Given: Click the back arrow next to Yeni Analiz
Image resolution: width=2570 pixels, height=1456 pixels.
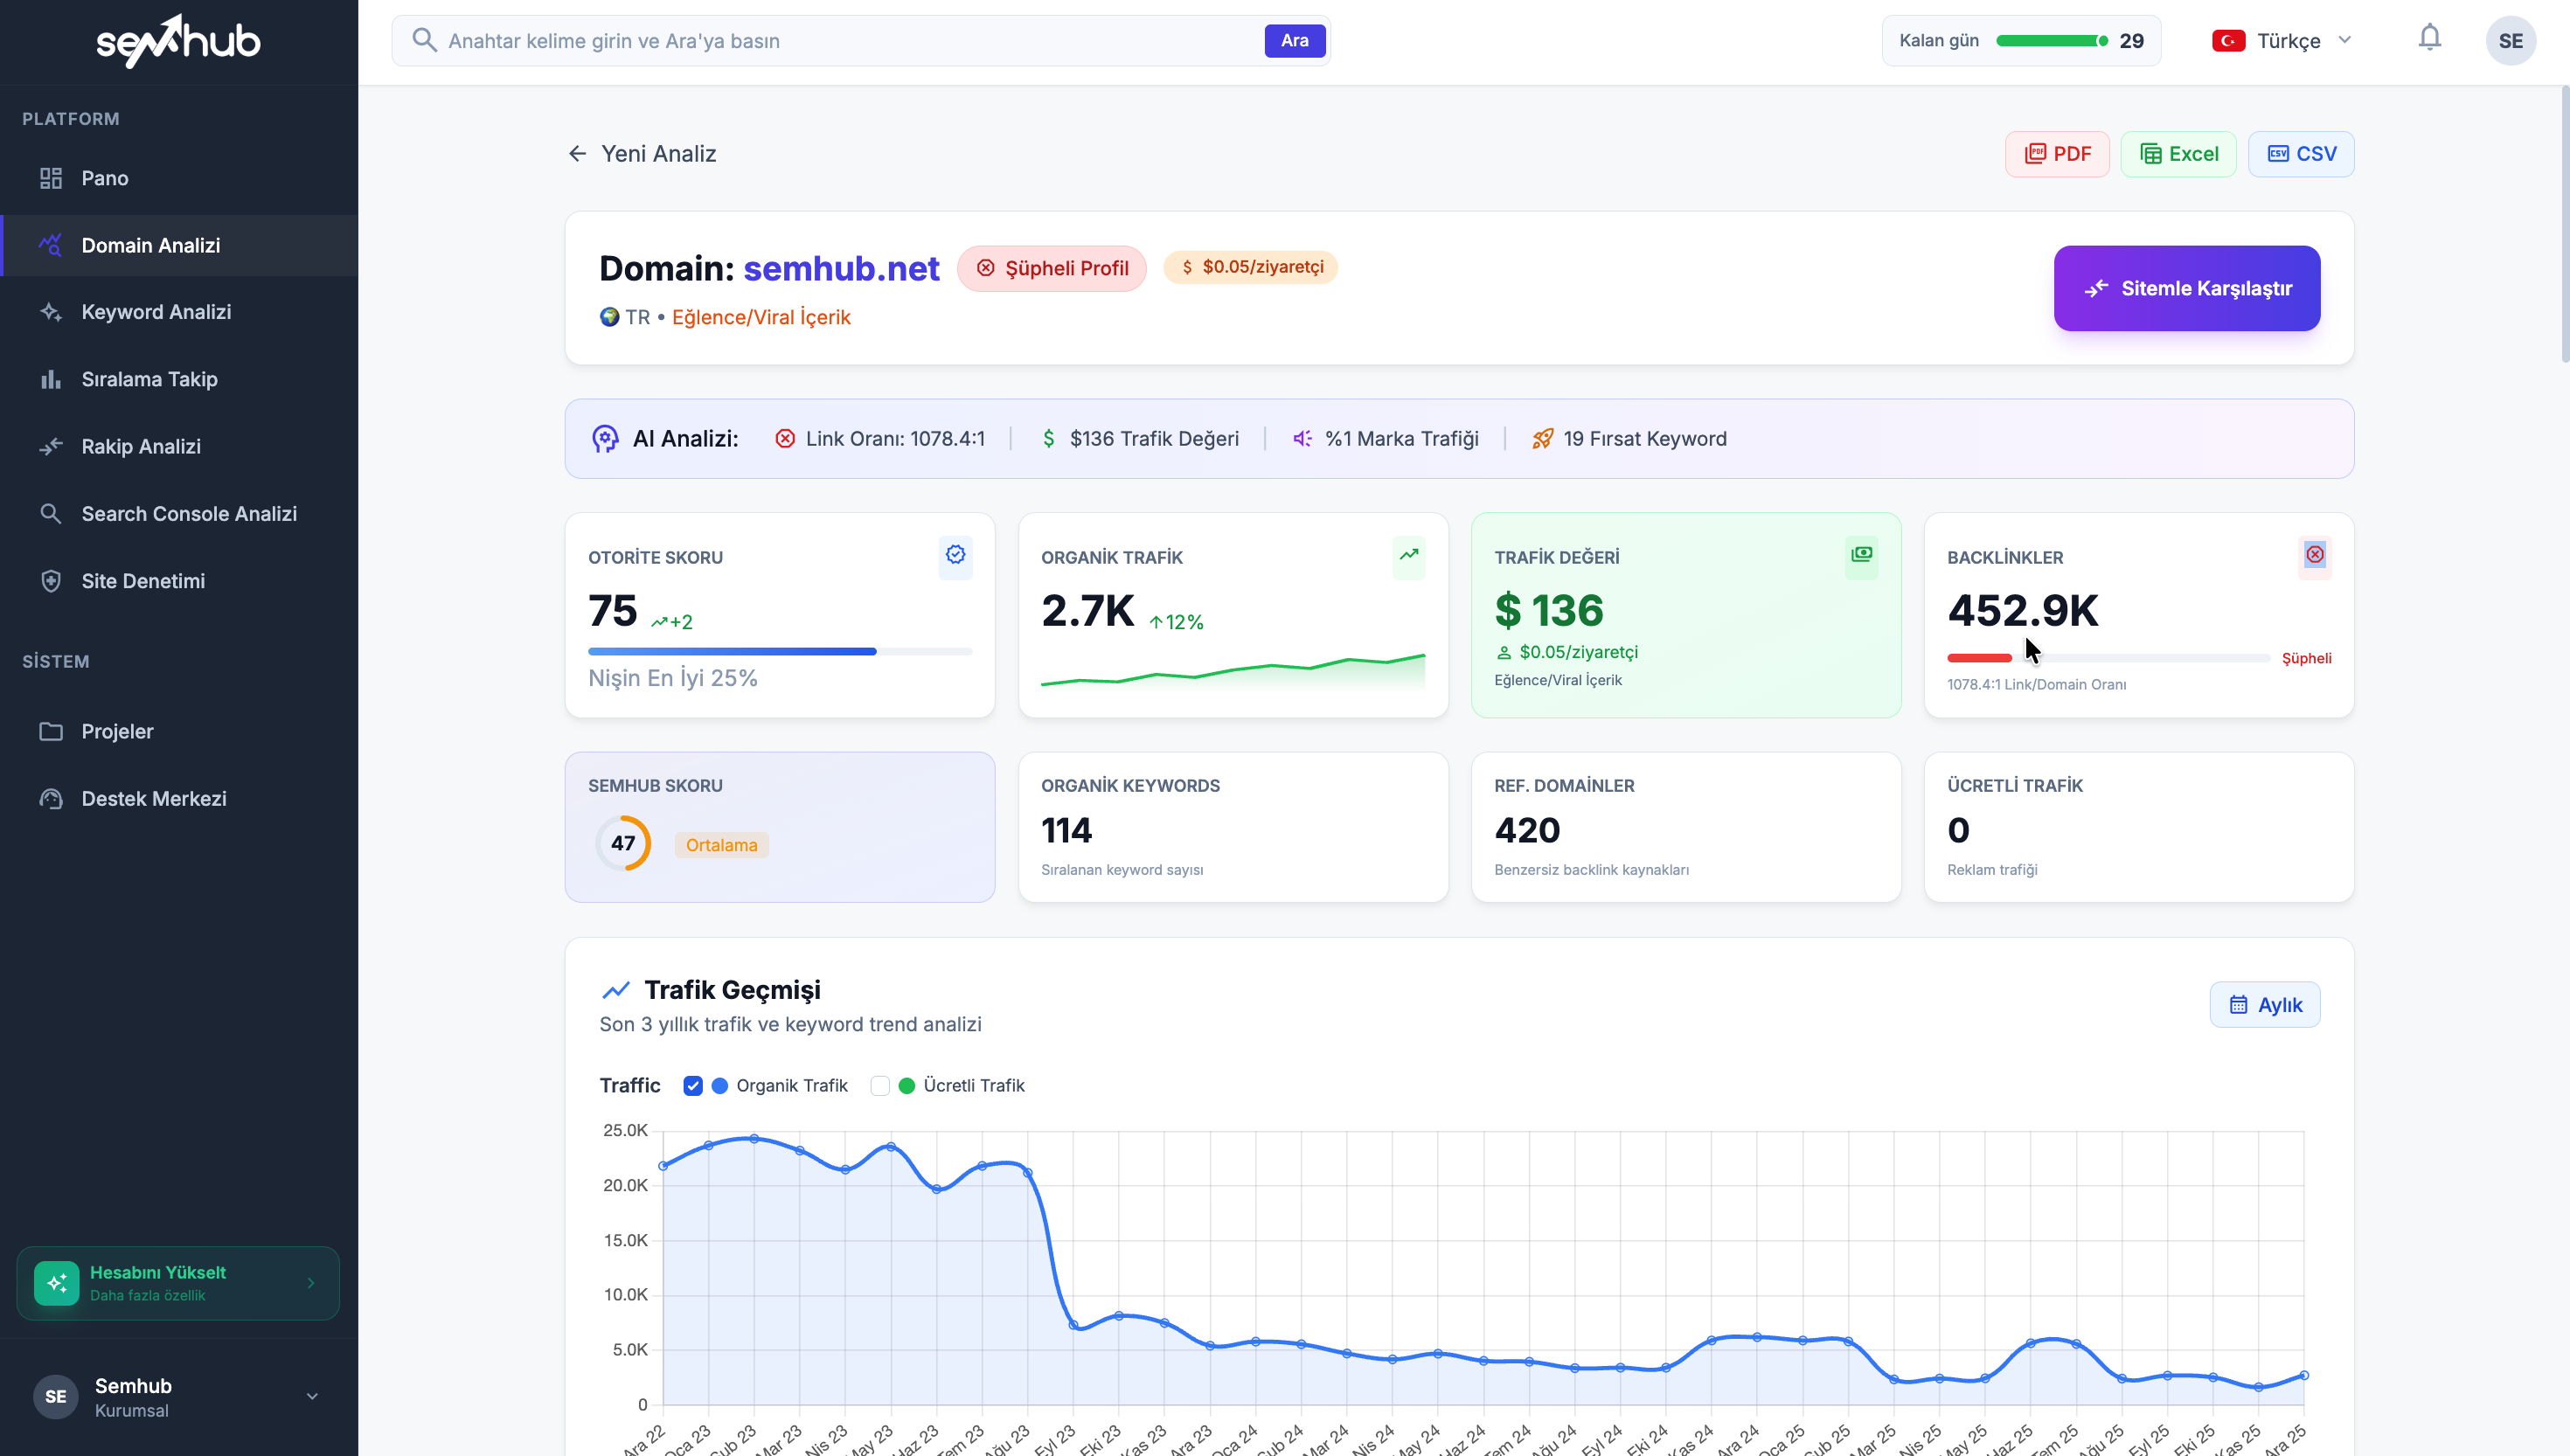Looking at the screenshot, I should click(x=577, y=153).
